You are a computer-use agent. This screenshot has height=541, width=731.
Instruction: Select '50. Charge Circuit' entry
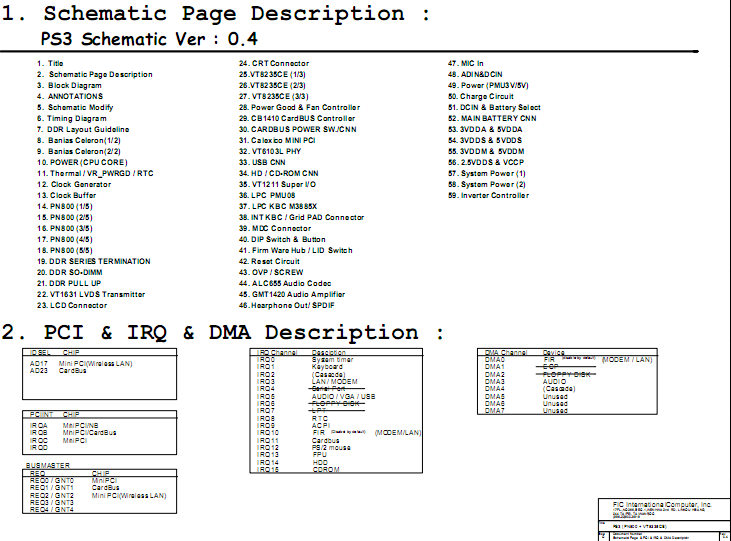click(481, 97)
